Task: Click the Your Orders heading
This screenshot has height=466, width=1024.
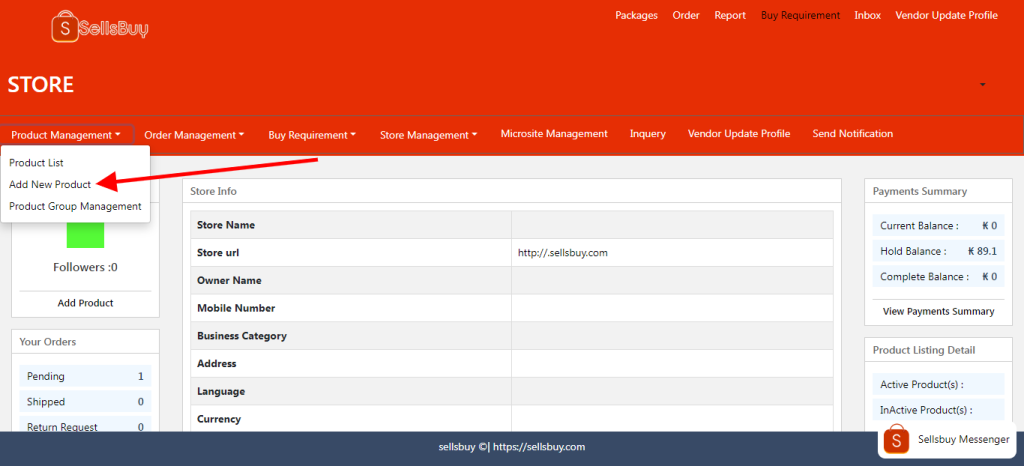Action: [x=48, y=341]
